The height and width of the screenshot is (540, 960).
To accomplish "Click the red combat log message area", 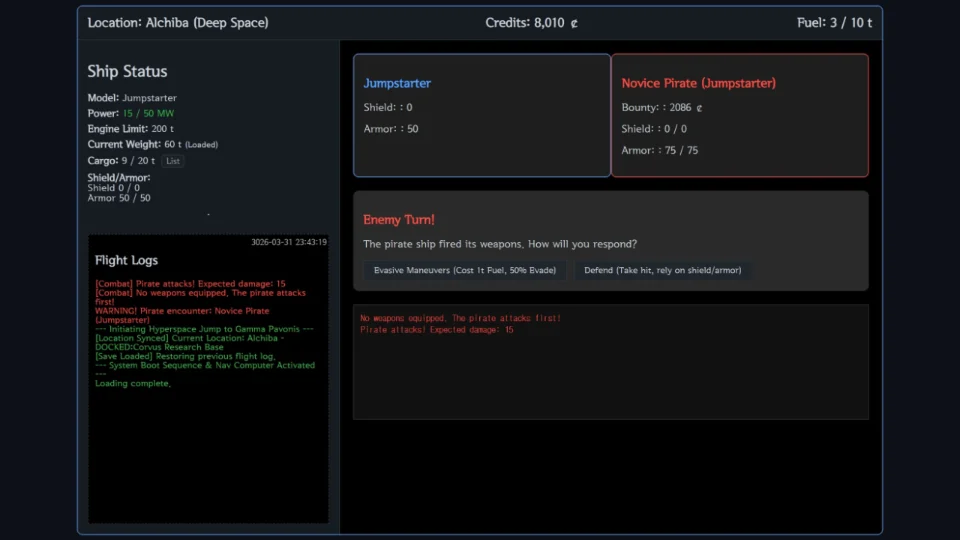I will [460, 324].
